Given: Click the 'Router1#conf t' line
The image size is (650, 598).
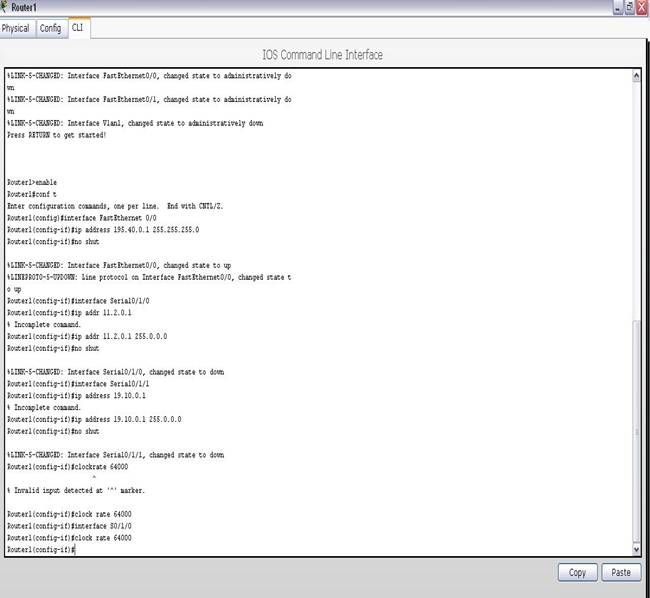Looking at the screenshot, I should tap(32, 194).
